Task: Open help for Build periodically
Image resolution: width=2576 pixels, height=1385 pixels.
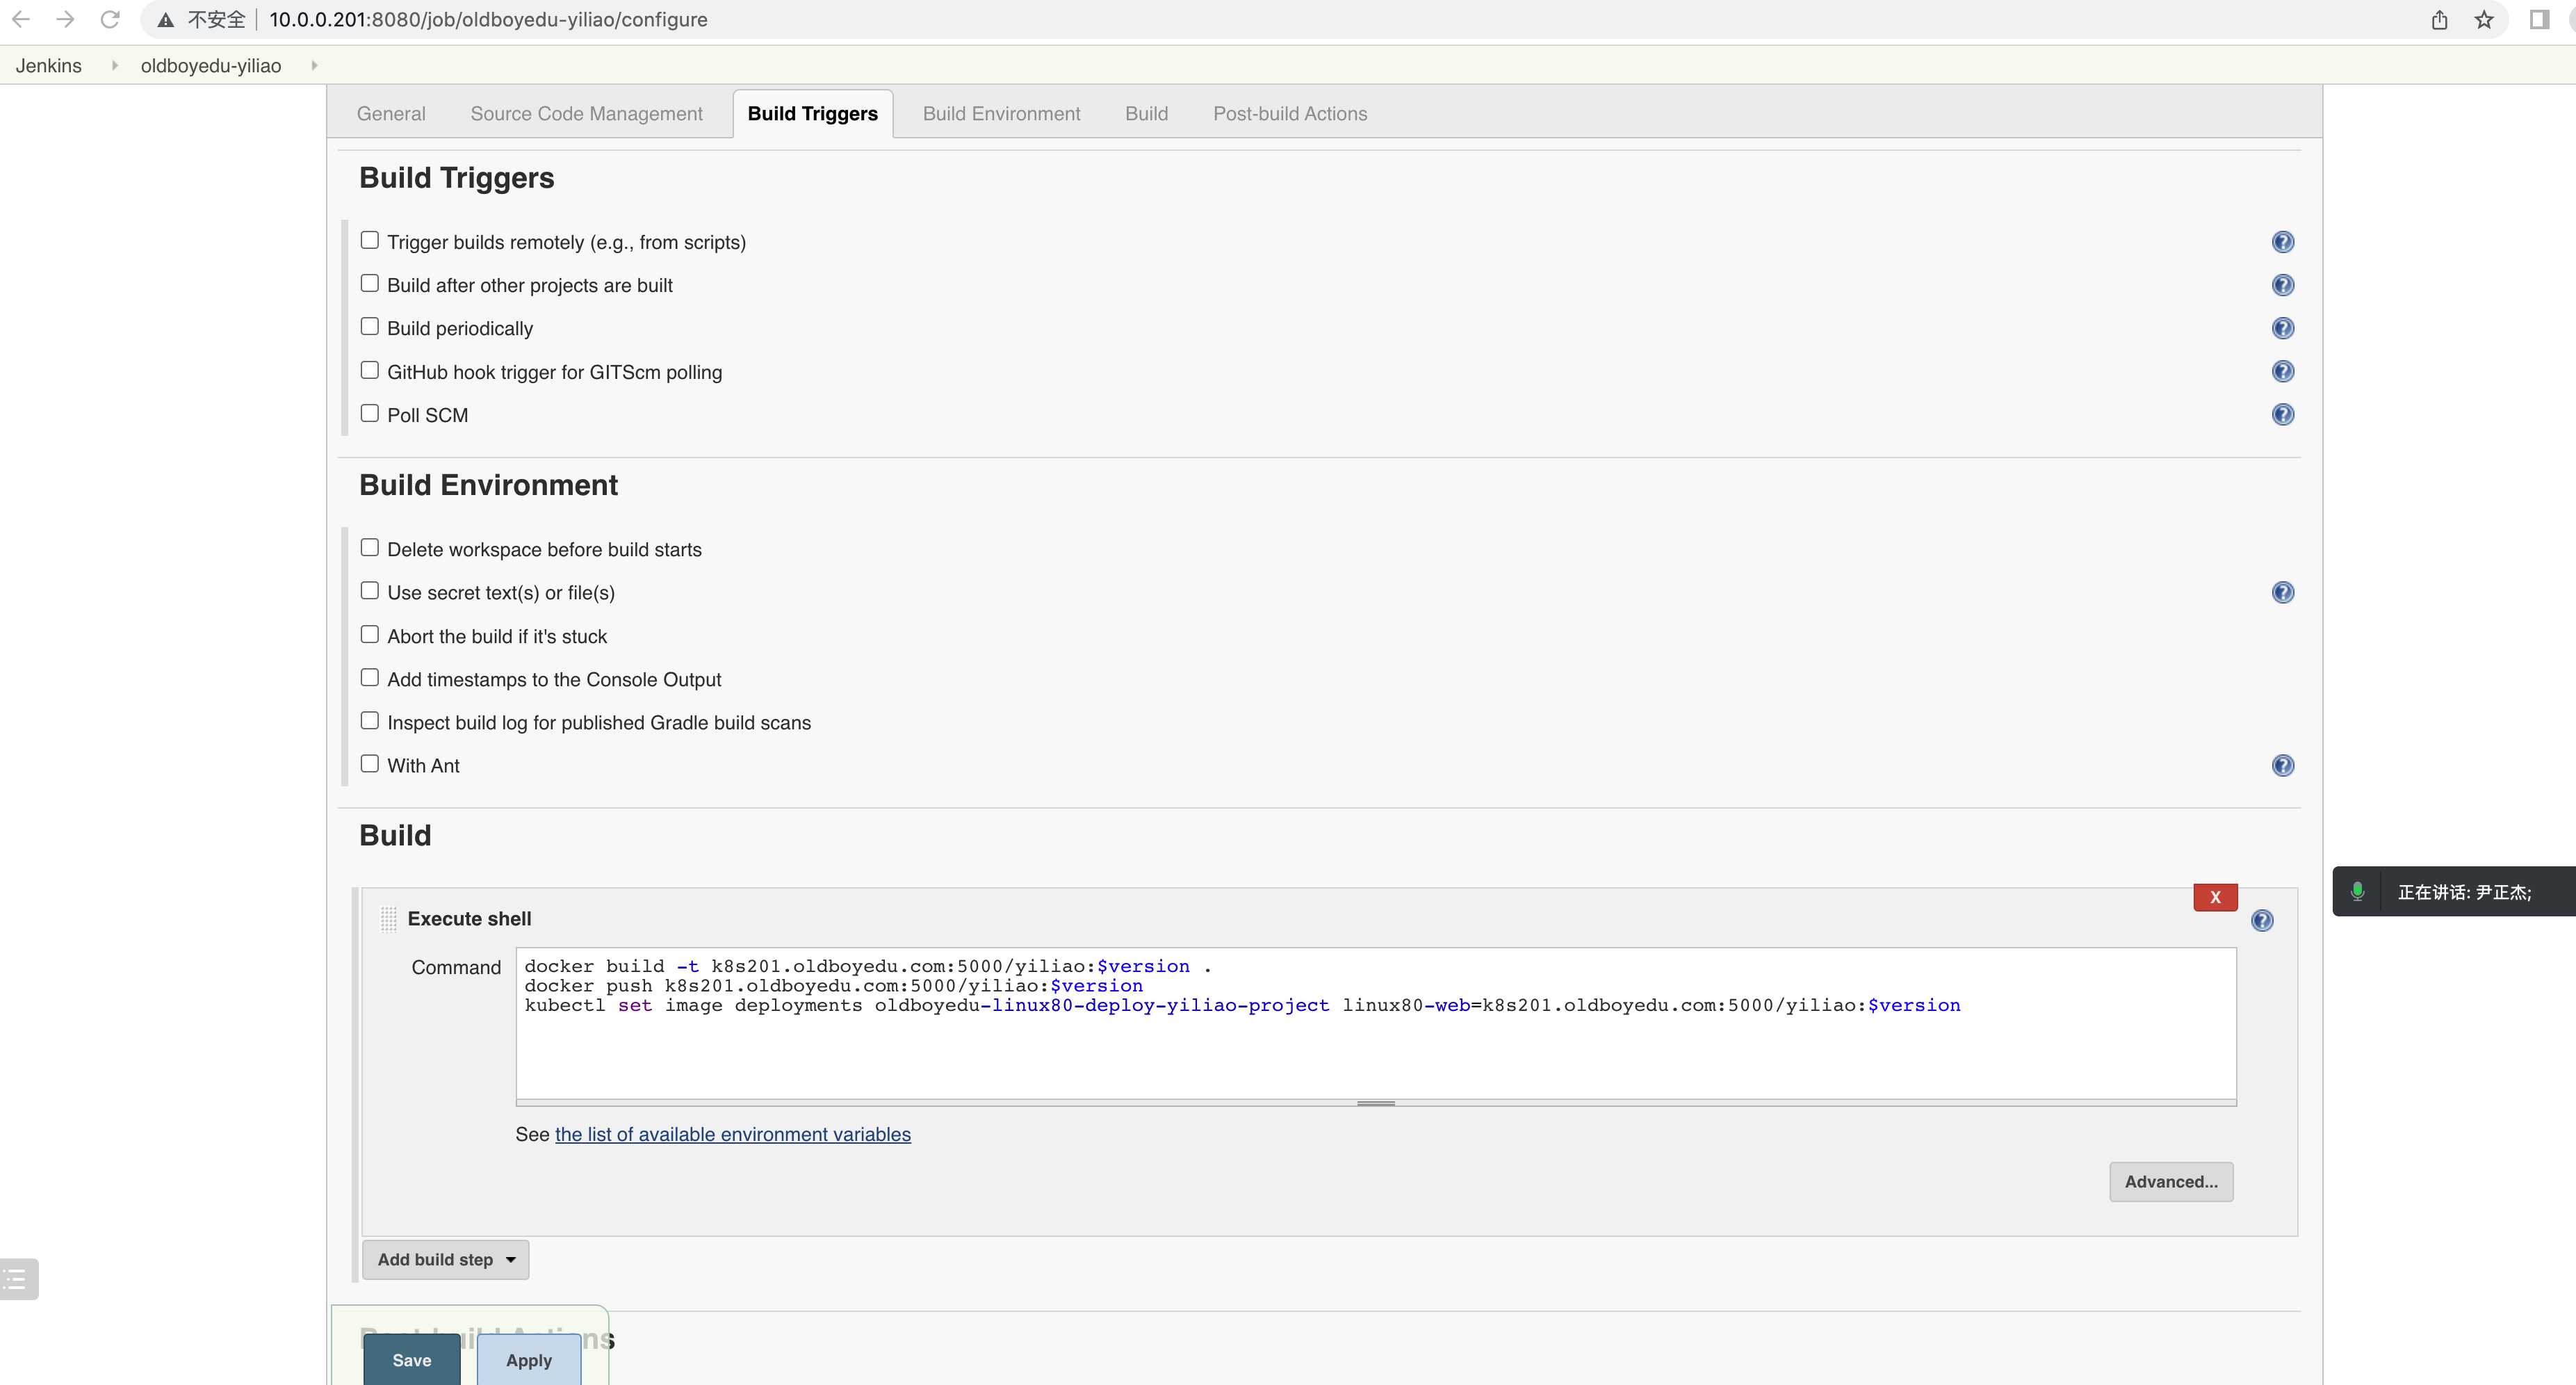Action: point(2282,328)
